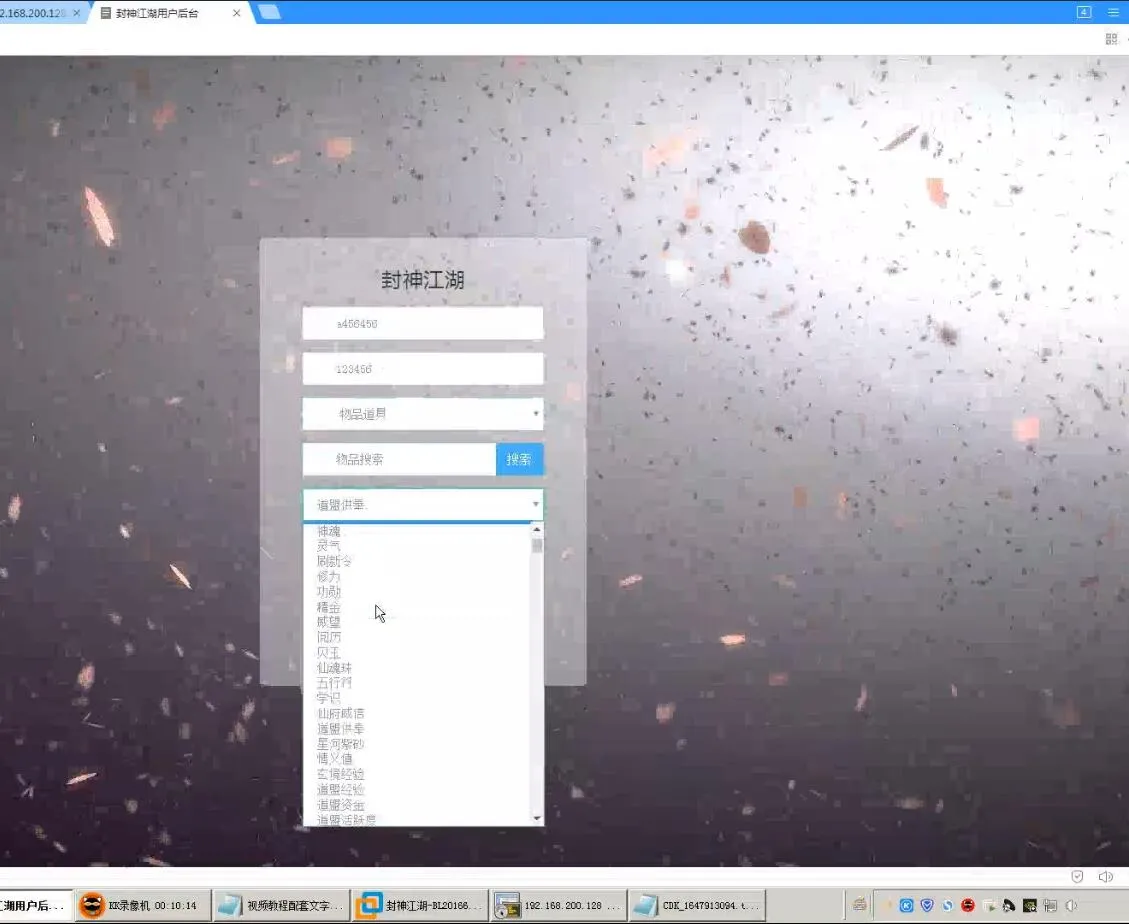The width and height of the screenshot is (1129, 924).
Task: Click the account field showing a456456
Action: click(423, 324)
